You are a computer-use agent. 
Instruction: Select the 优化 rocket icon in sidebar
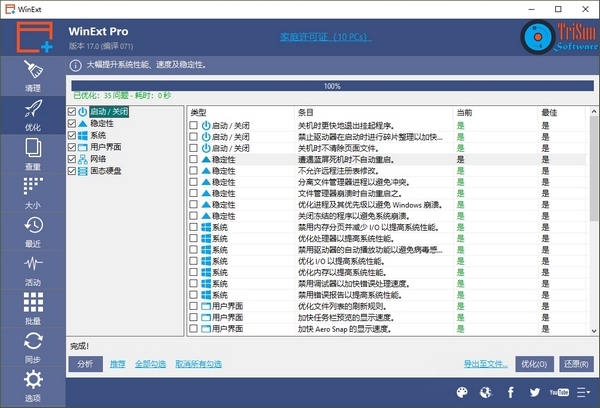[x=33, y=108]
